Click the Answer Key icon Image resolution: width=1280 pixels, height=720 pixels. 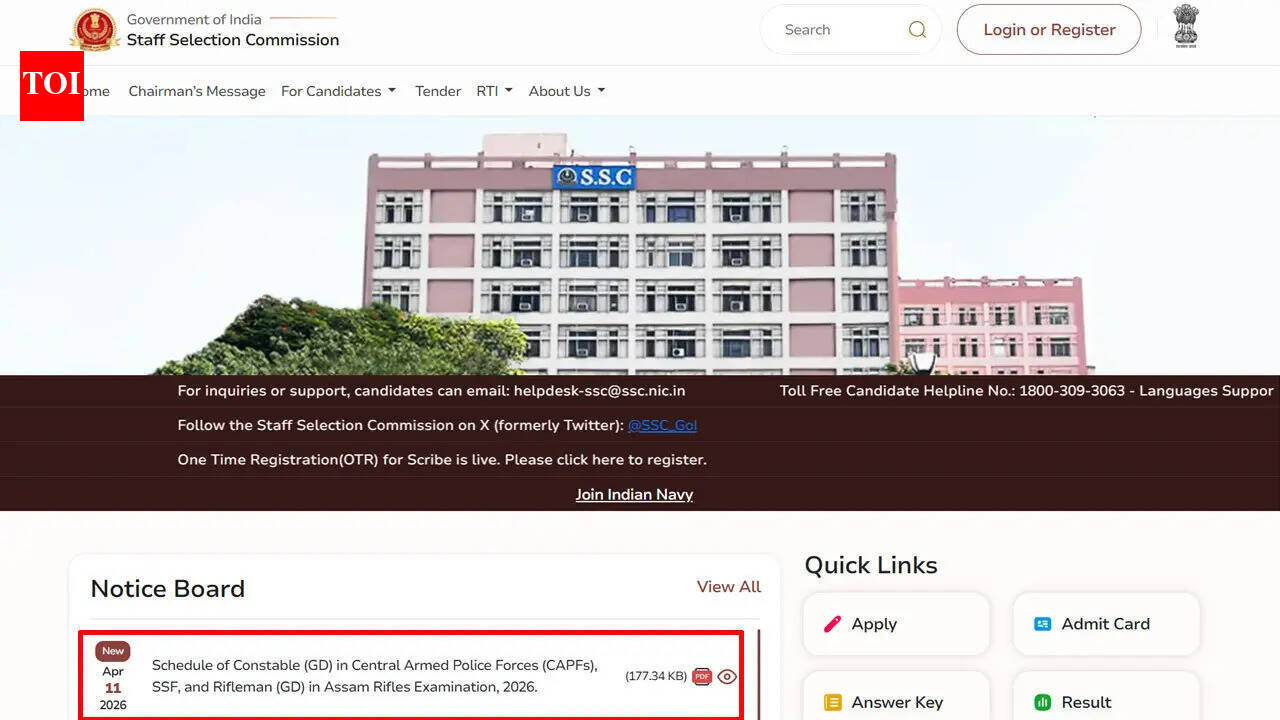point(832,702)
